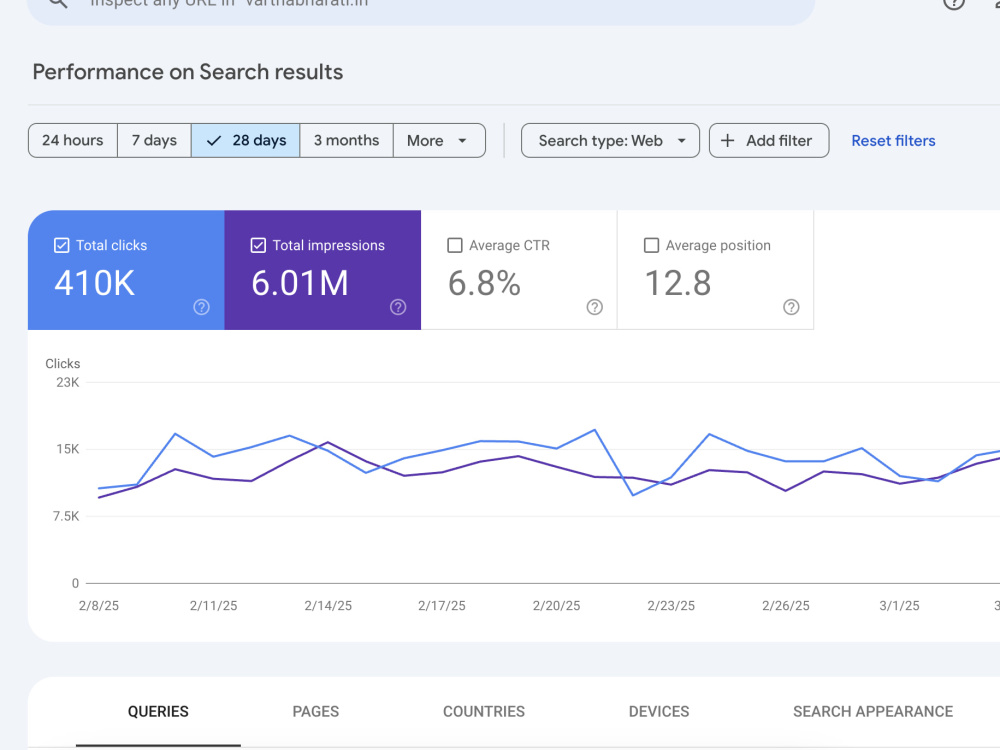This screenshot has width=1000, height=750.
Task: Switch to the SEARCH APPEARANCE tab
Action: point(872,712)
